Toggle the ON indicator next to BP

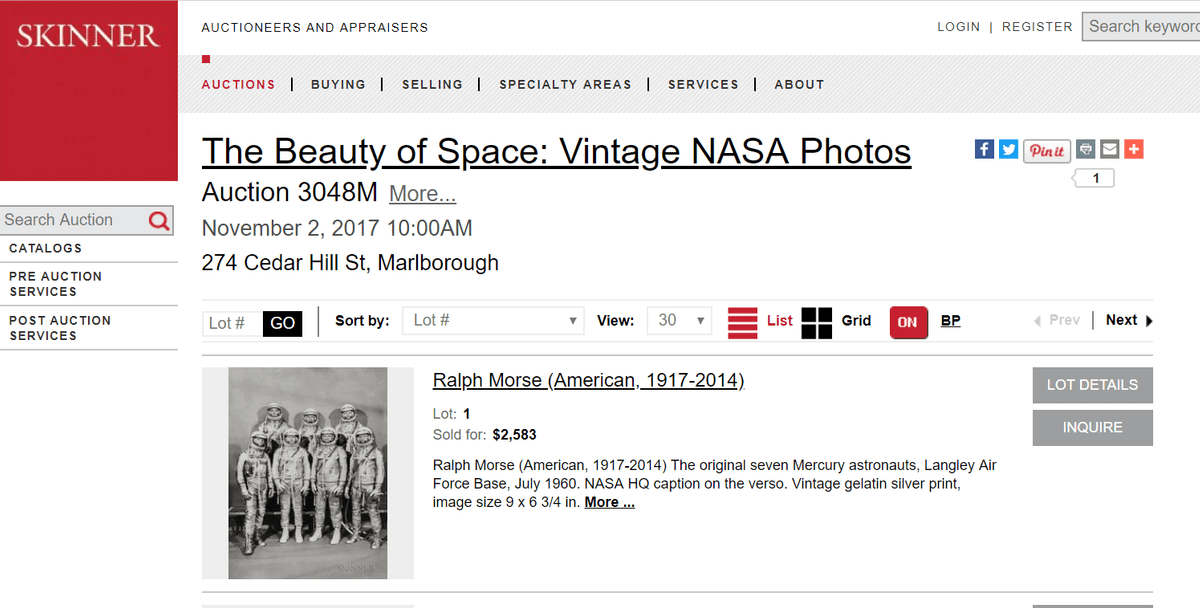click(908, 321)
